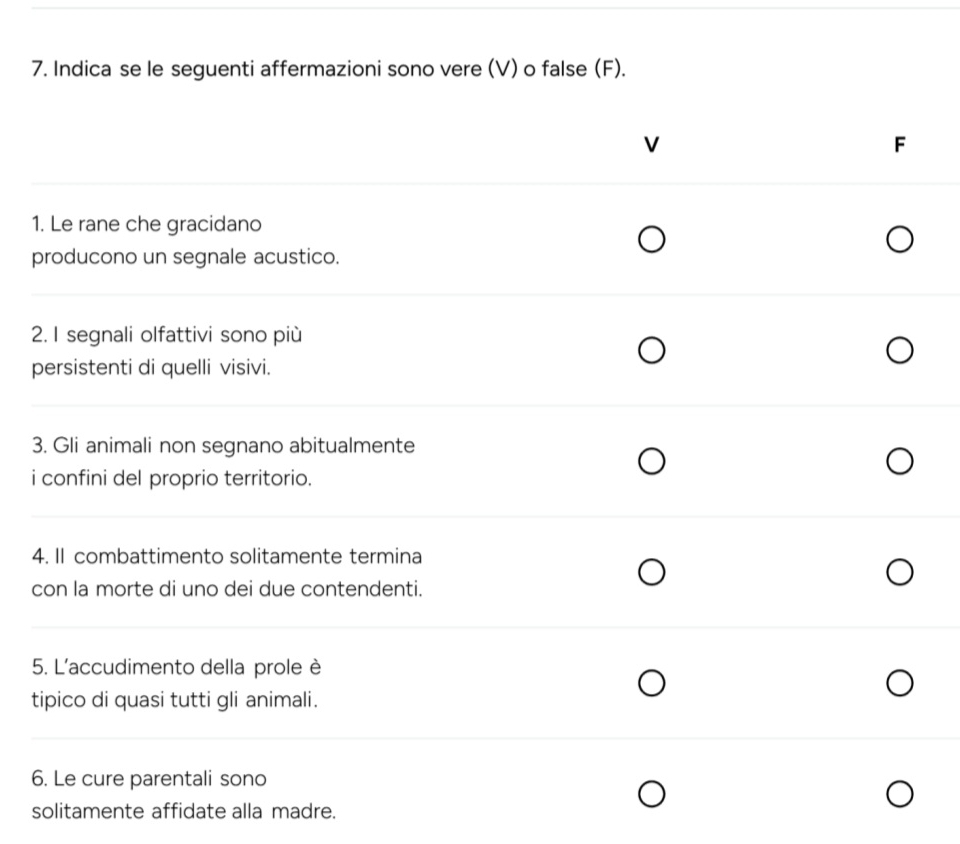Mark combat statement 4 as false (F)
This screenshot has width=960, height=844.
pos(899,572)
